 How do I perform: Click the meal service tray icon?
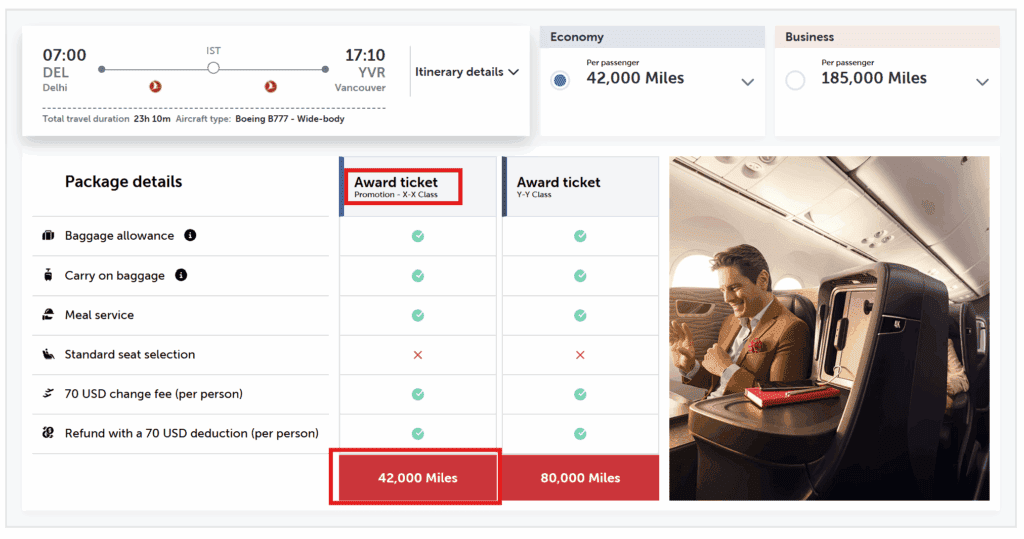[x=48, y=314]
